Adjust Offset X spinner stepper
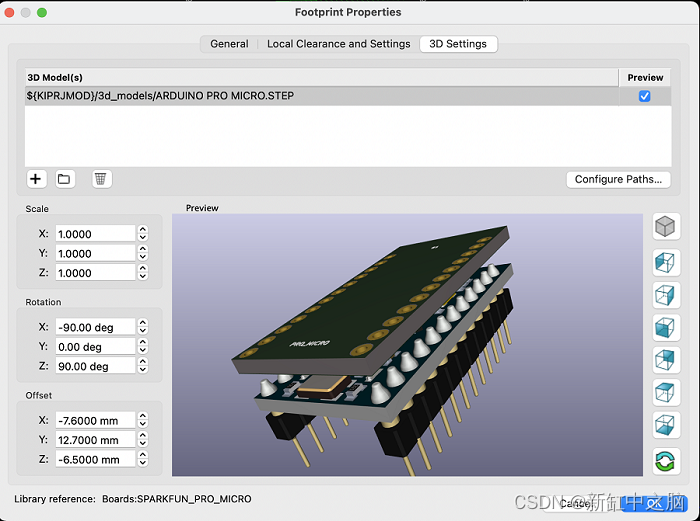This screenshot has height=521, width=700. [143, 420]
